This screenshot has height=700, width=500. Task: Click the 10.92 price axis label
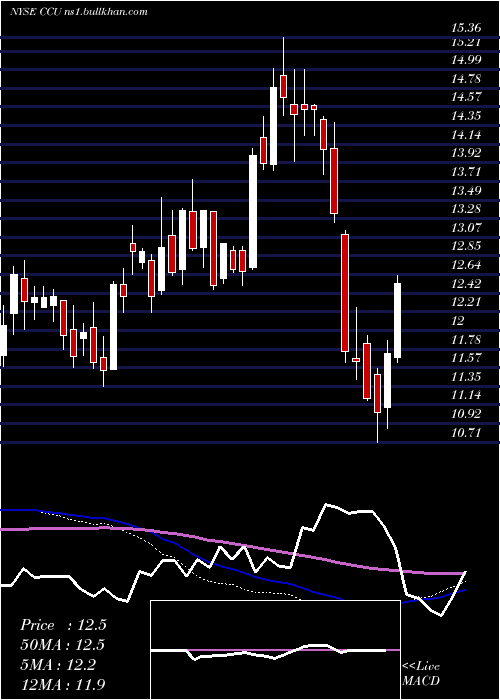(x=466, y=414)
